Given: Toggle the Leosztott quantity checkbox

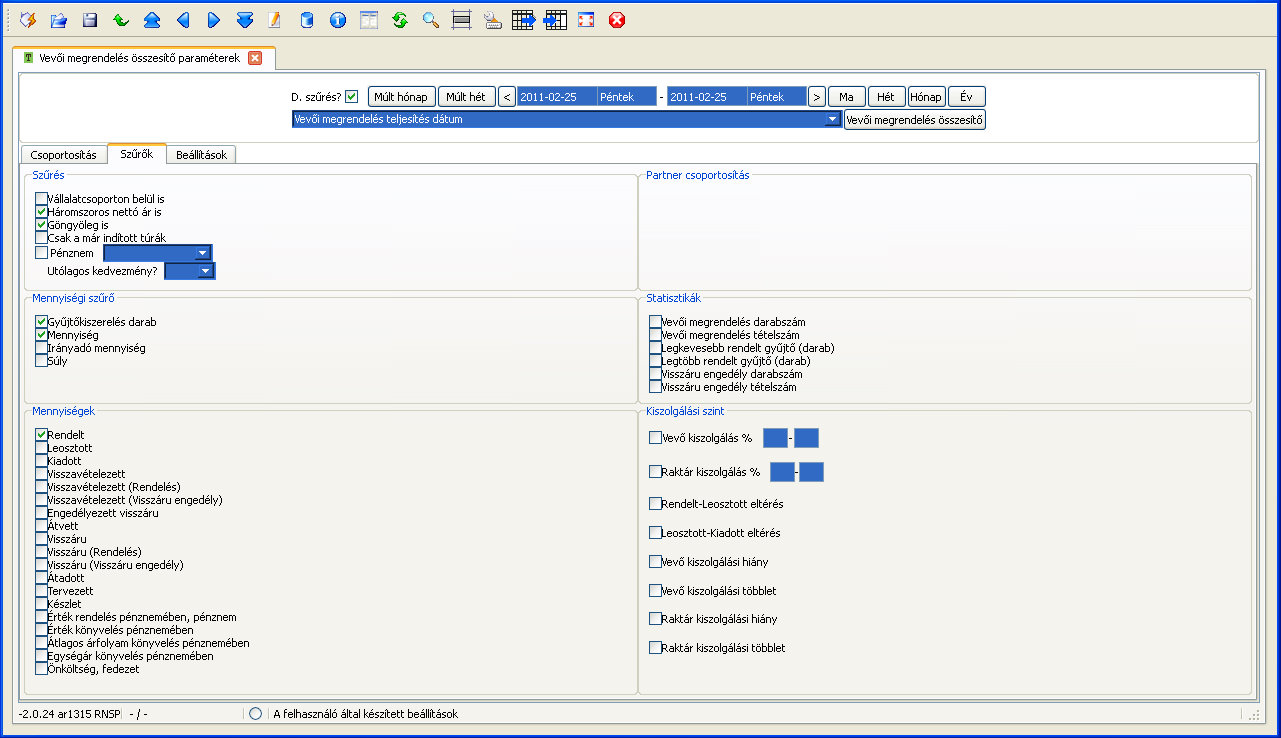Looking at the screenshot, I should [41, 448].
